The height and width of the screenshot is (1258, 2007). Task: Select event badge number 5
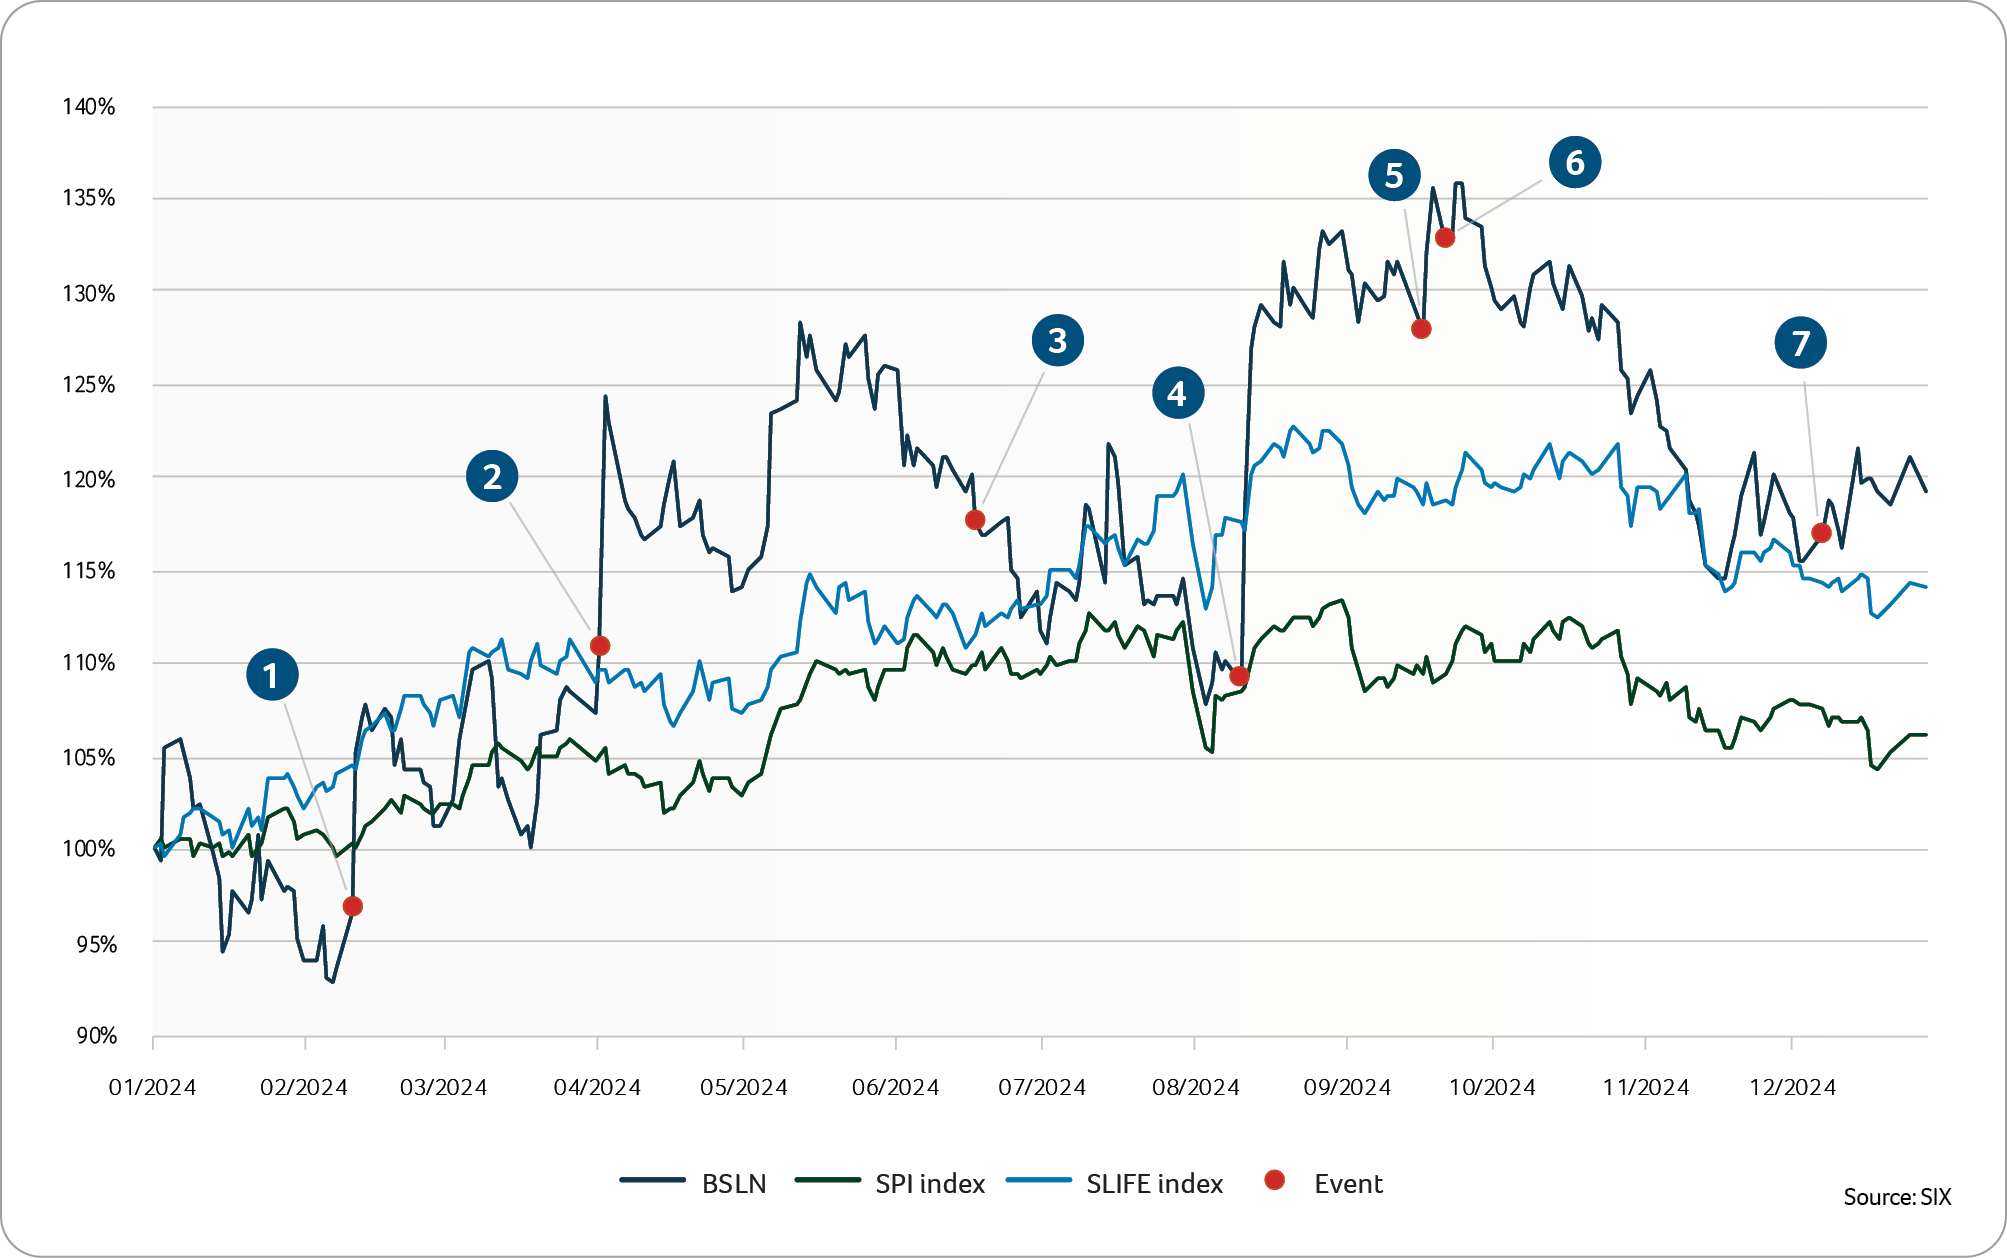1394,176
